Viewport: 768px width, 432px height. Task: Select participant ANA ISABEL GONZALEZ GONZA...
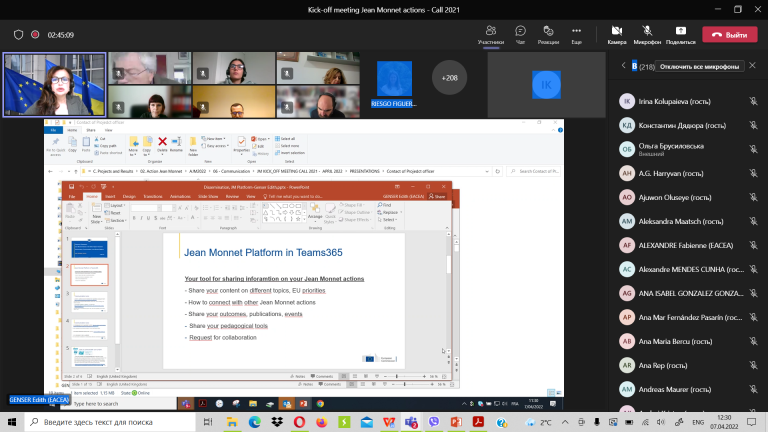coord(688,293)
